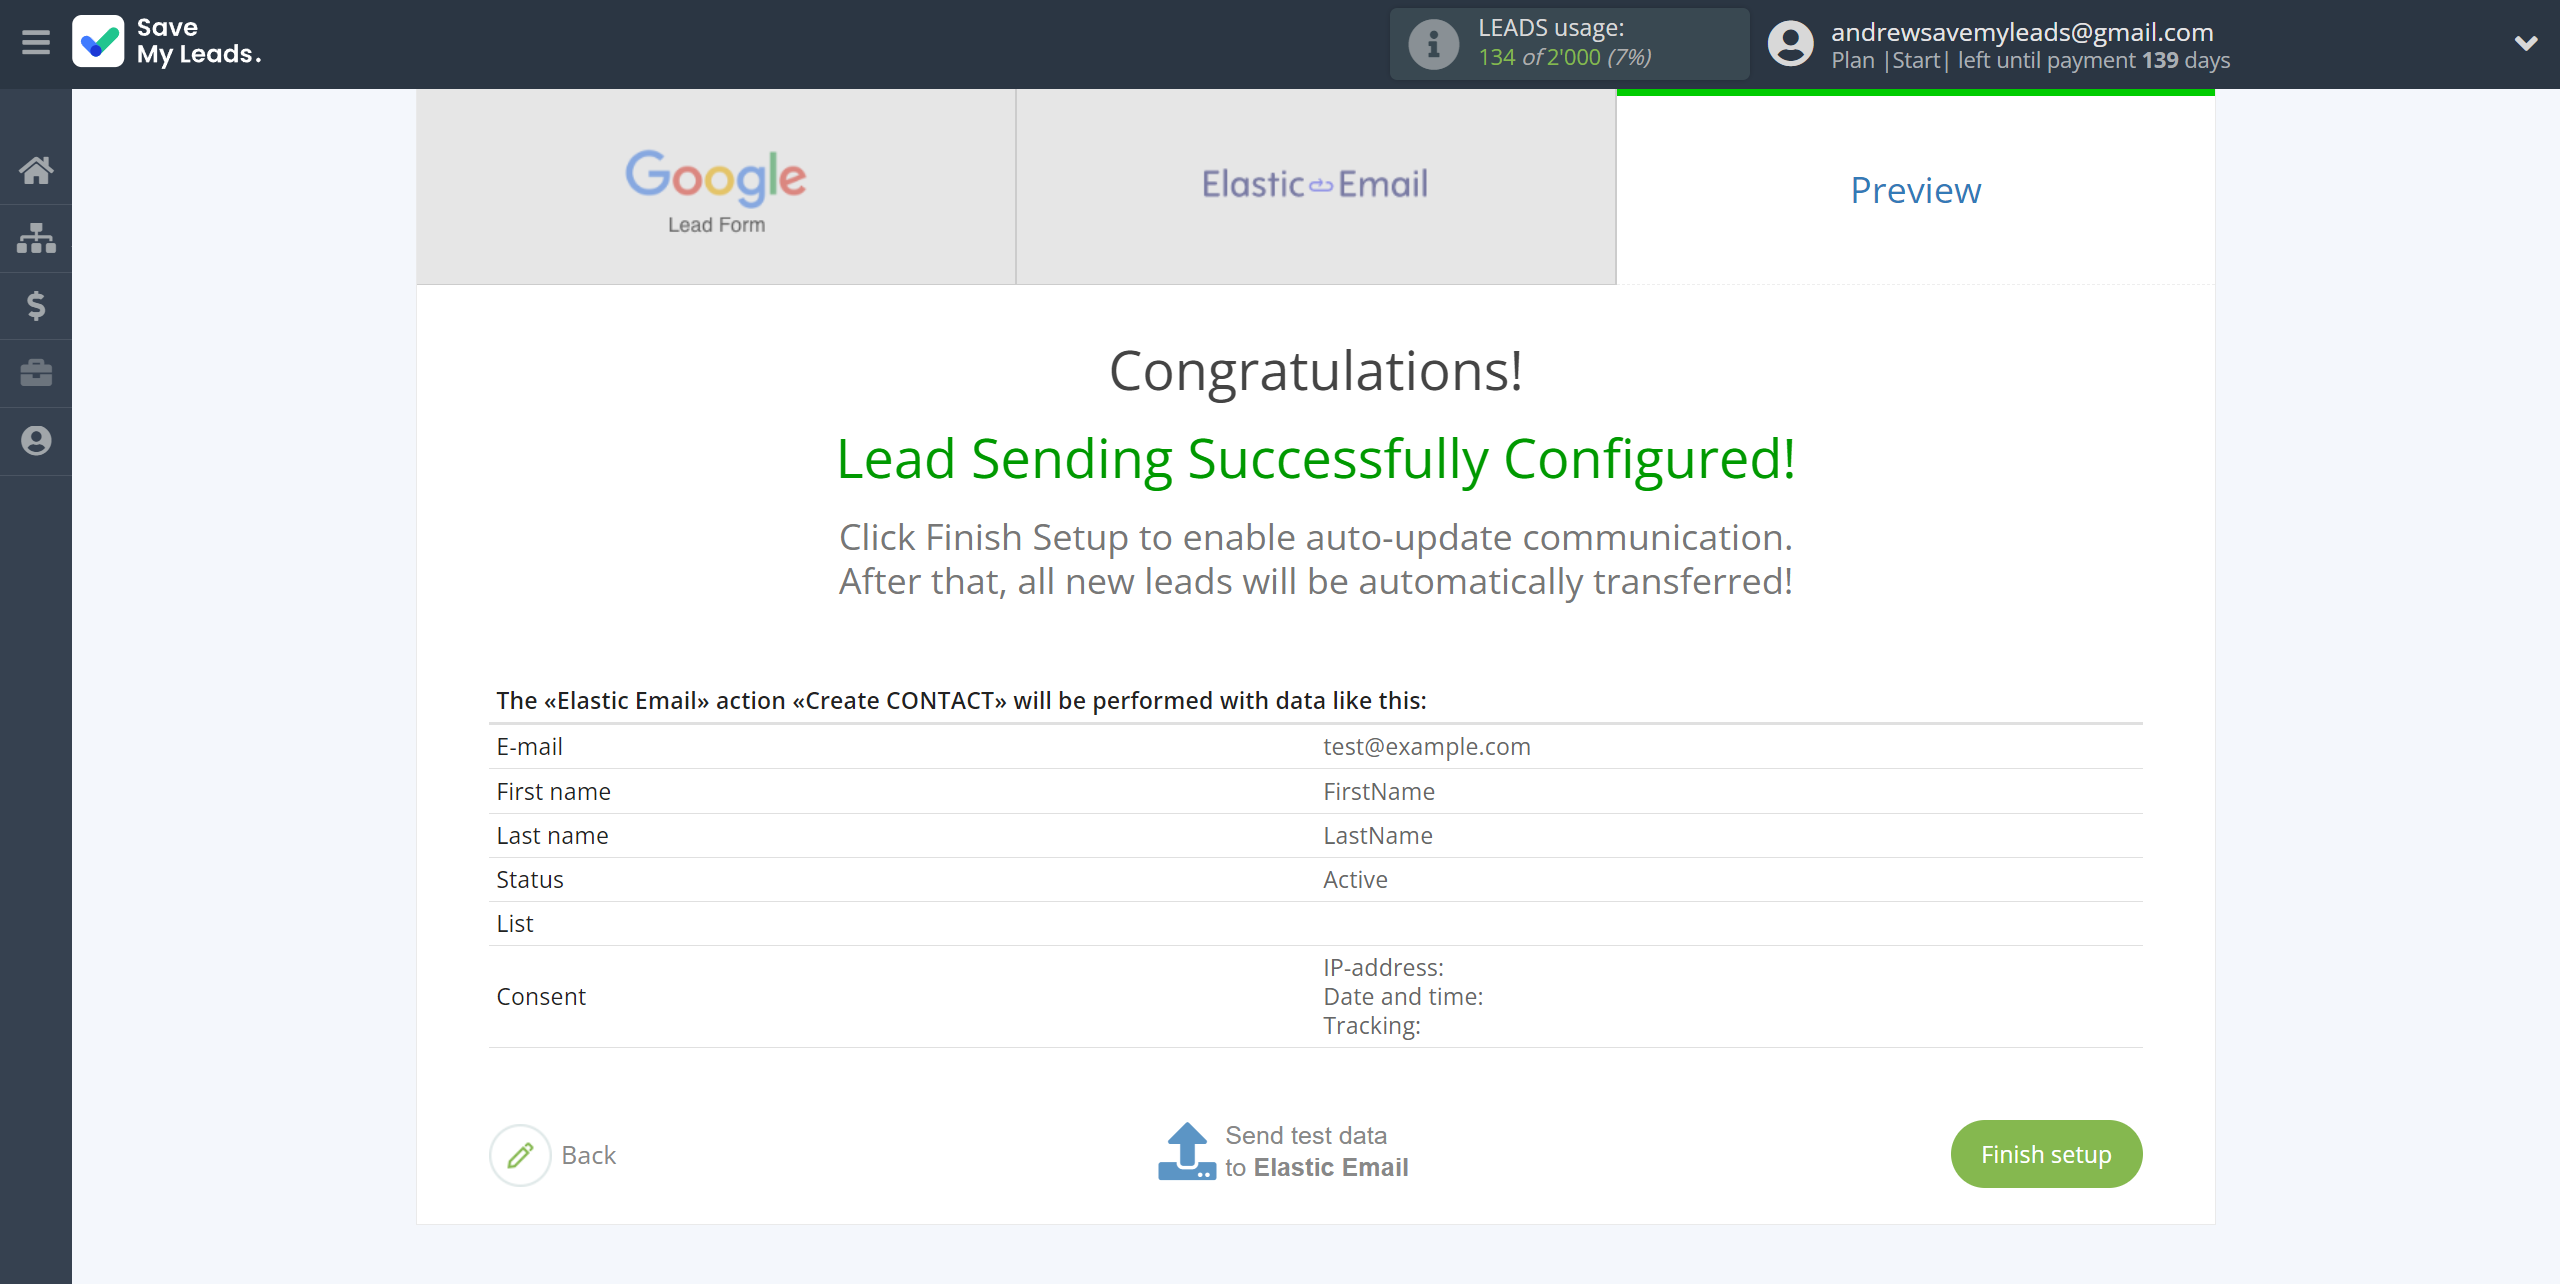This screenshot has width=2560, height=1284.
Task: Click the Elastic Email integration panel
Action: point(1314,185)
